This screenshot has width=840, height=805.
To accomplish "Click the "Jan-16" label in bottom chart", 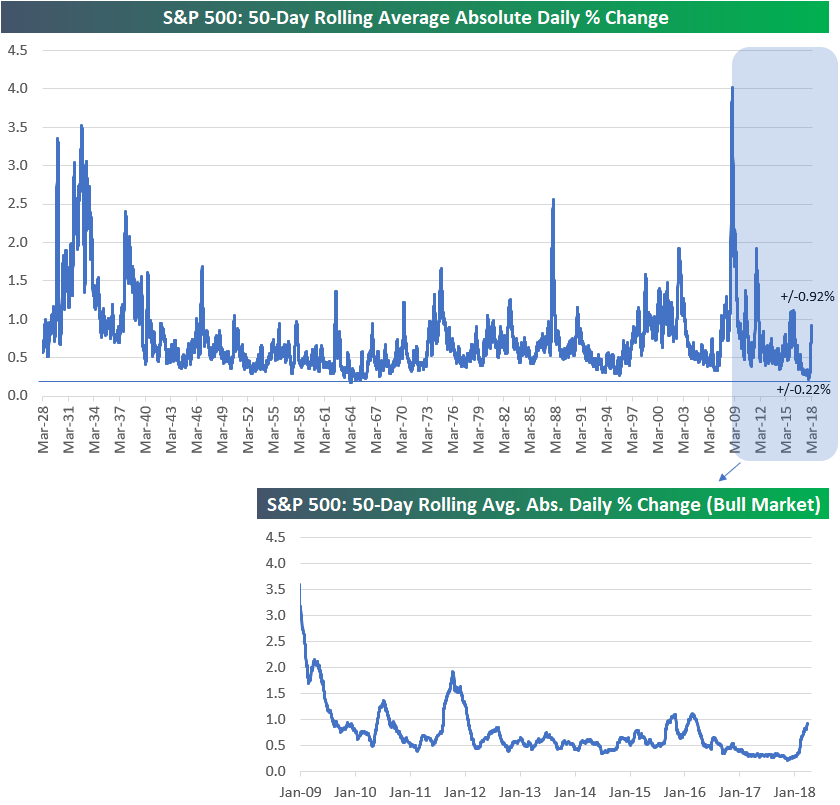I will tap(685, 792).
